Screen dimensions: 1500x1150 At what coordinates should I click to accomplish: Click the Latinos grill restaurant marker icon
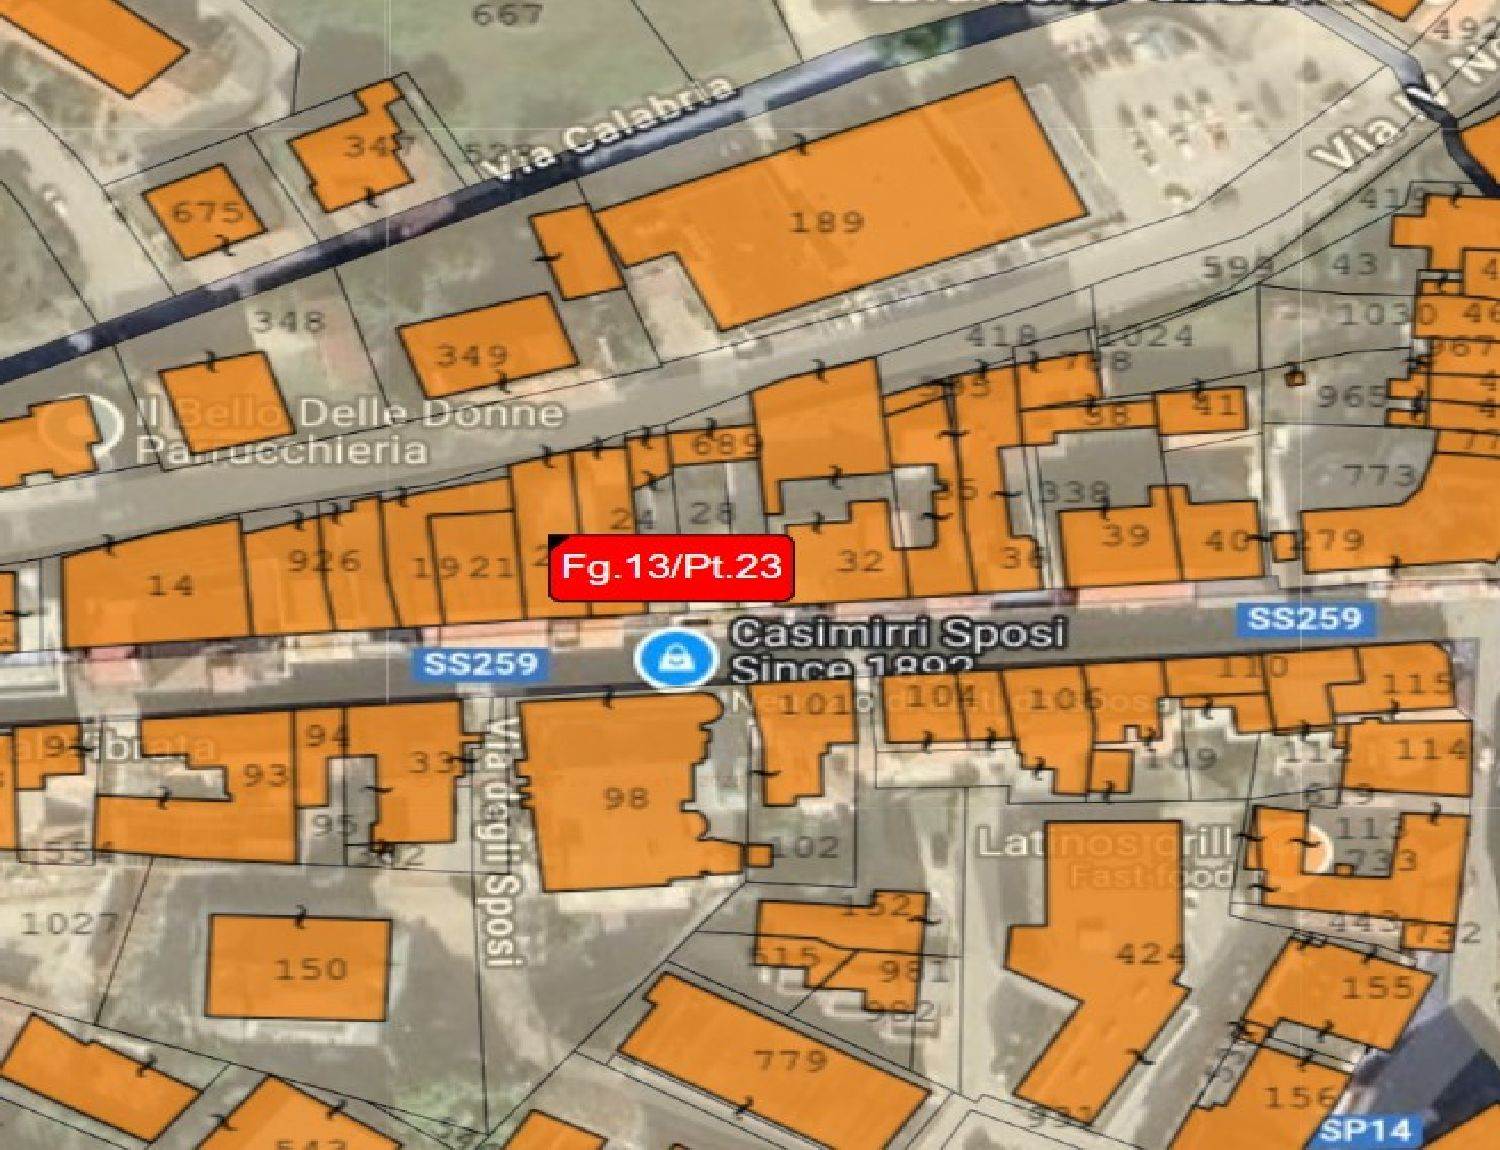1312,848
